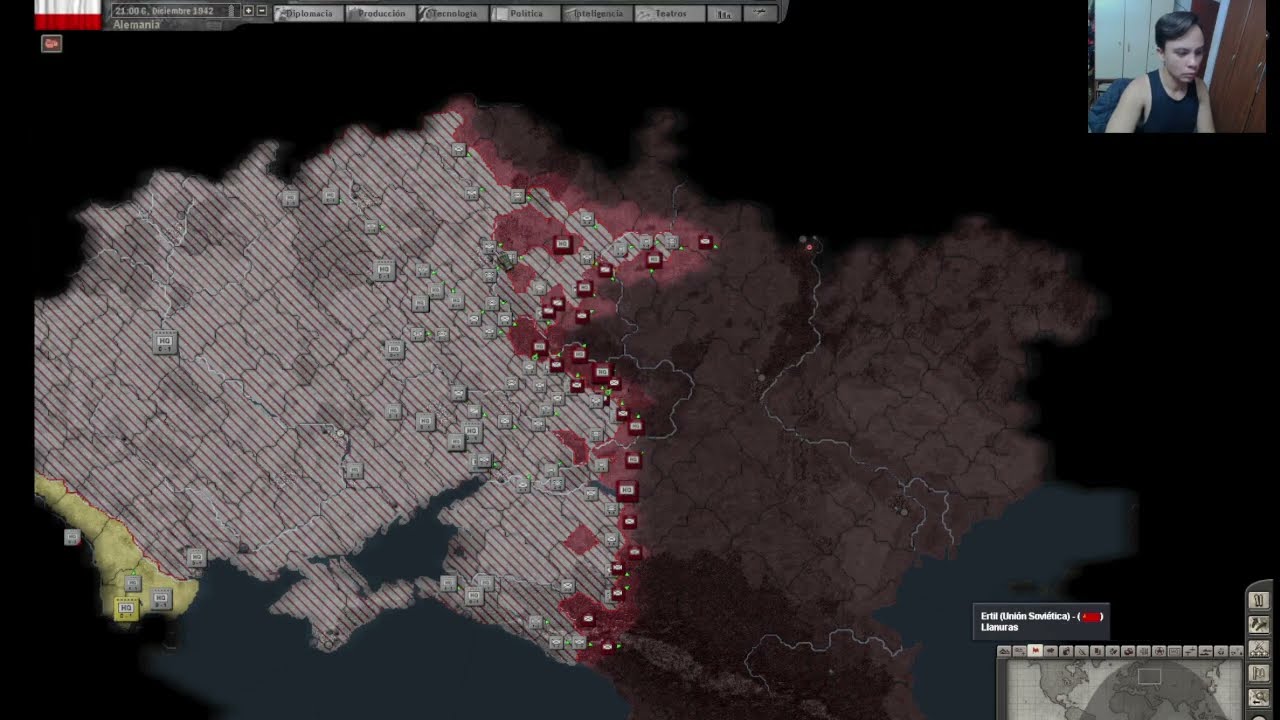Open the Inteligencia tab
The image size is (1280, 720).
[597, 13]
